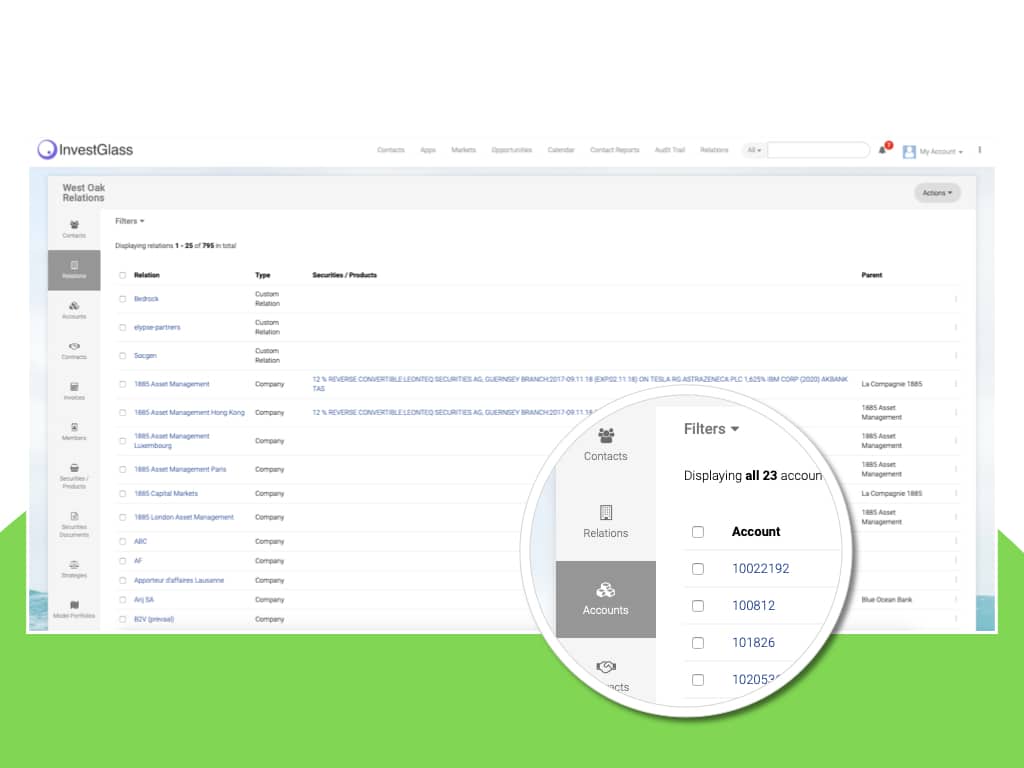Open the Apporteur d'affaires Lausanne link

point(179,580)
